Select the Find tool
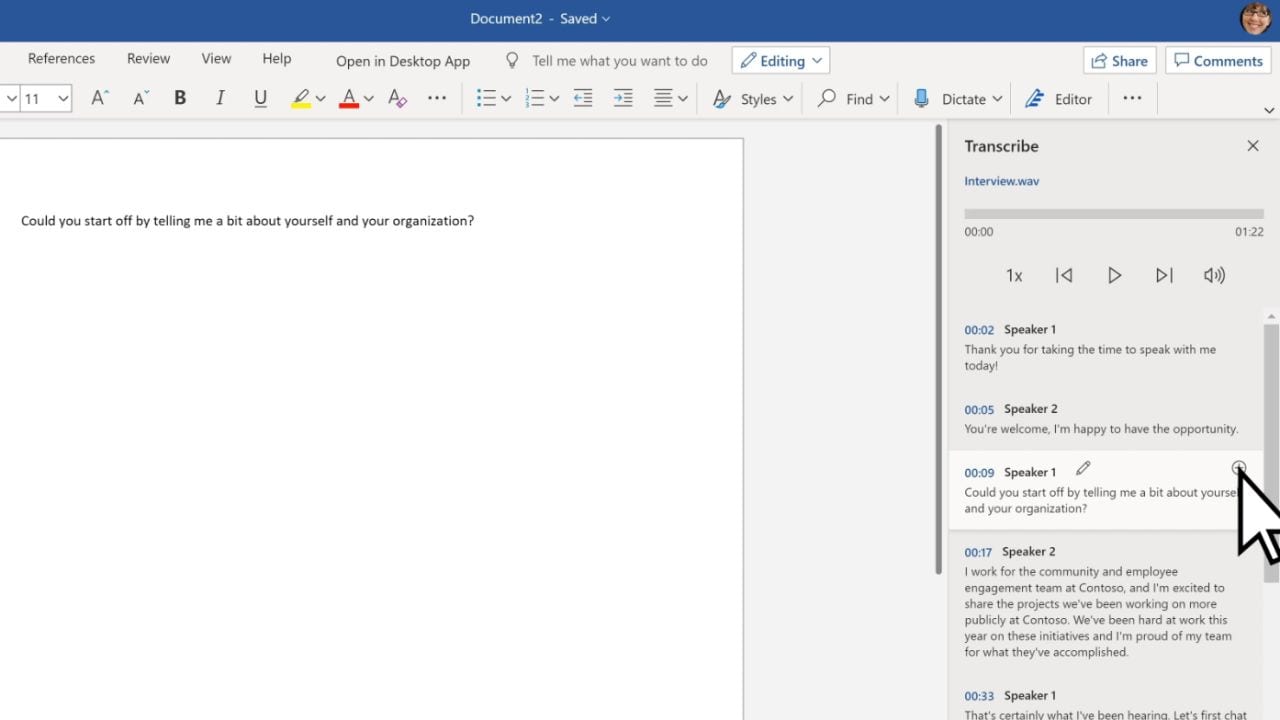Screen dimensions: 1280x720 point(851,98)
